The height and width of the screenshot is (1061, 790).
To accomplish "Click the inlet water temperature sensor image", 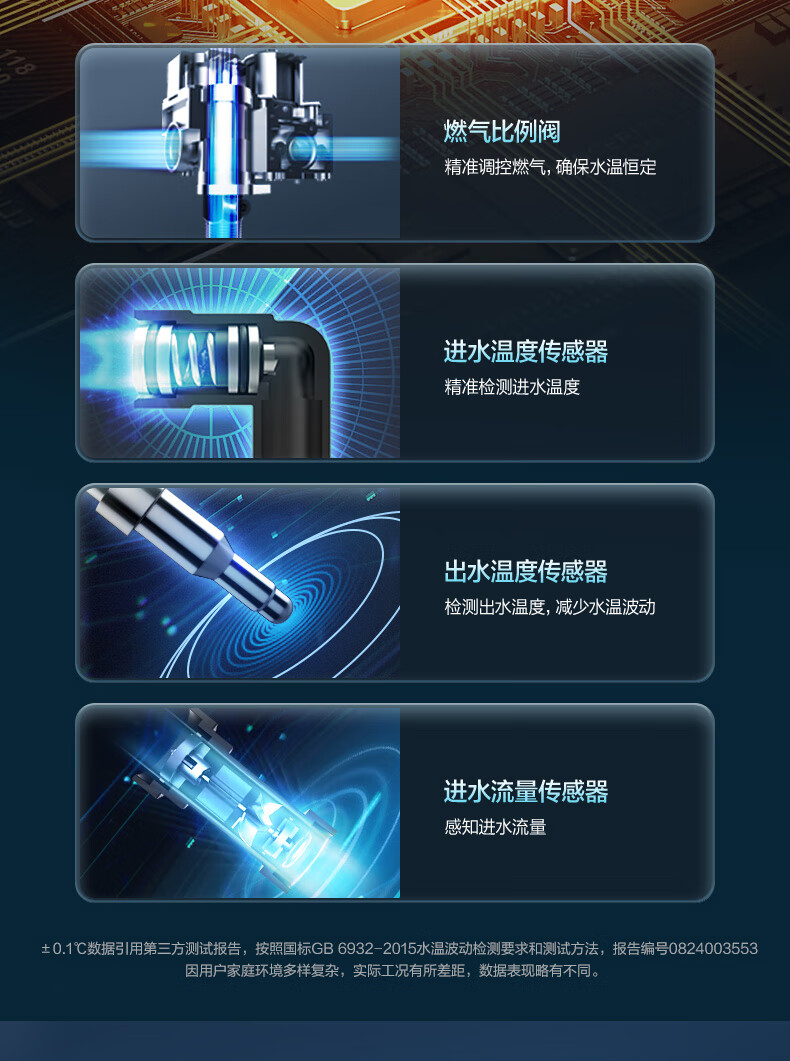I will click(x=239, y=362).
